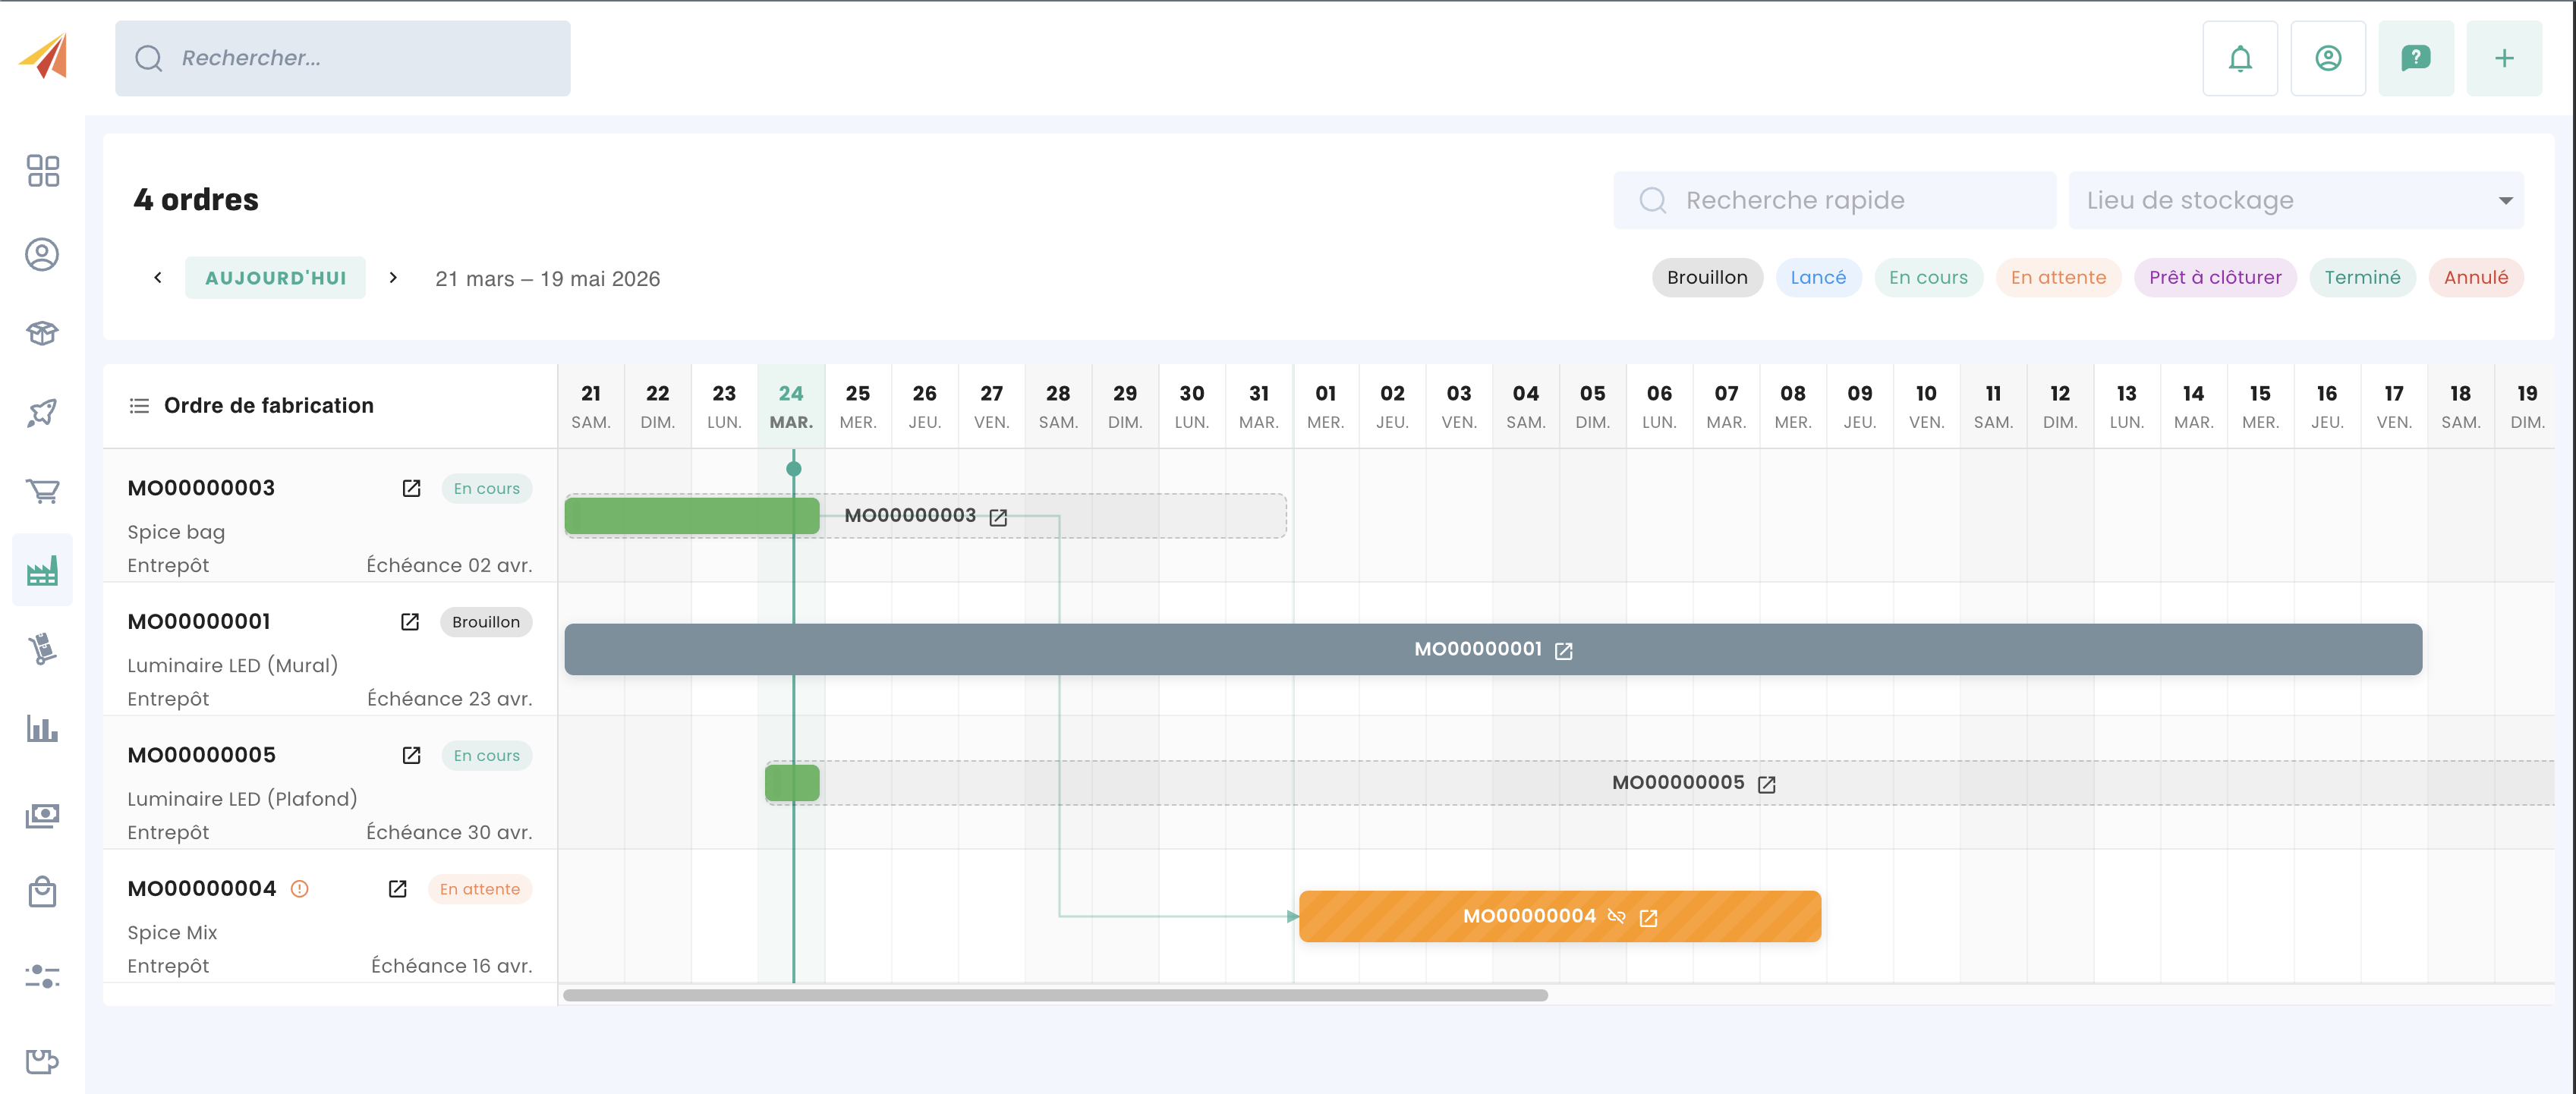Open MO00000003 external link icon in list
The width and height of the screenshot is (2576, 1094).
pos(411,488)
